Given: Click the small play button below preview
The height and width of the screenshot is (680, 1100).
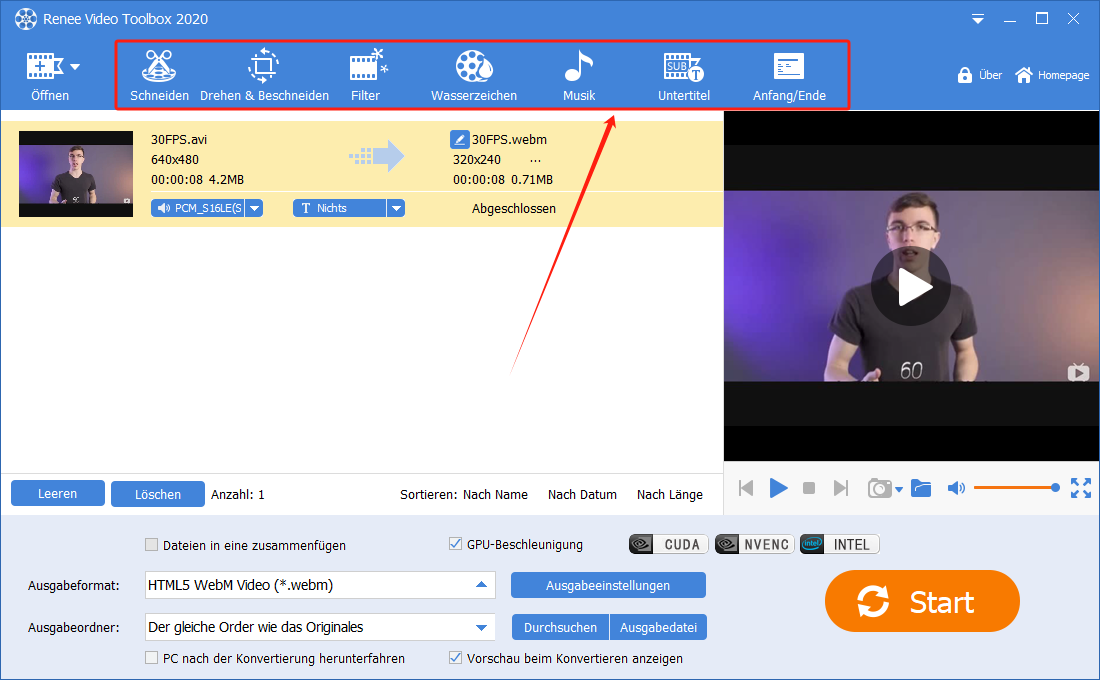Looking at the screenshot, I should coord(778,488).
